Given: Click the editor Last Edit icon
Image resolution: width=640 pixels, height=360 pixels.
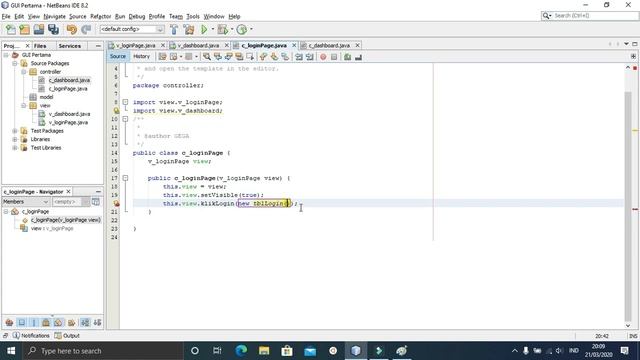Looking at the screenshot, I should point(162,57).
